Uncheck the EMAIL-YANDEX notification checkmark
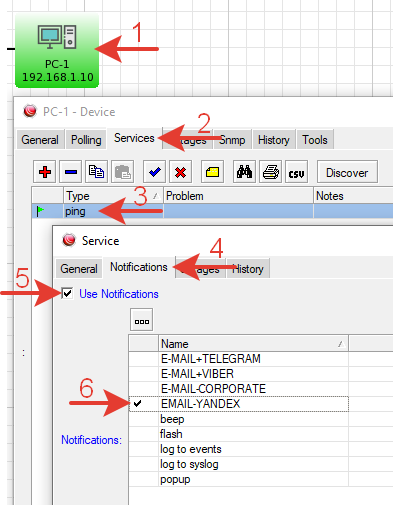Screen dimensions: 393x505 [x=137, y=404]
